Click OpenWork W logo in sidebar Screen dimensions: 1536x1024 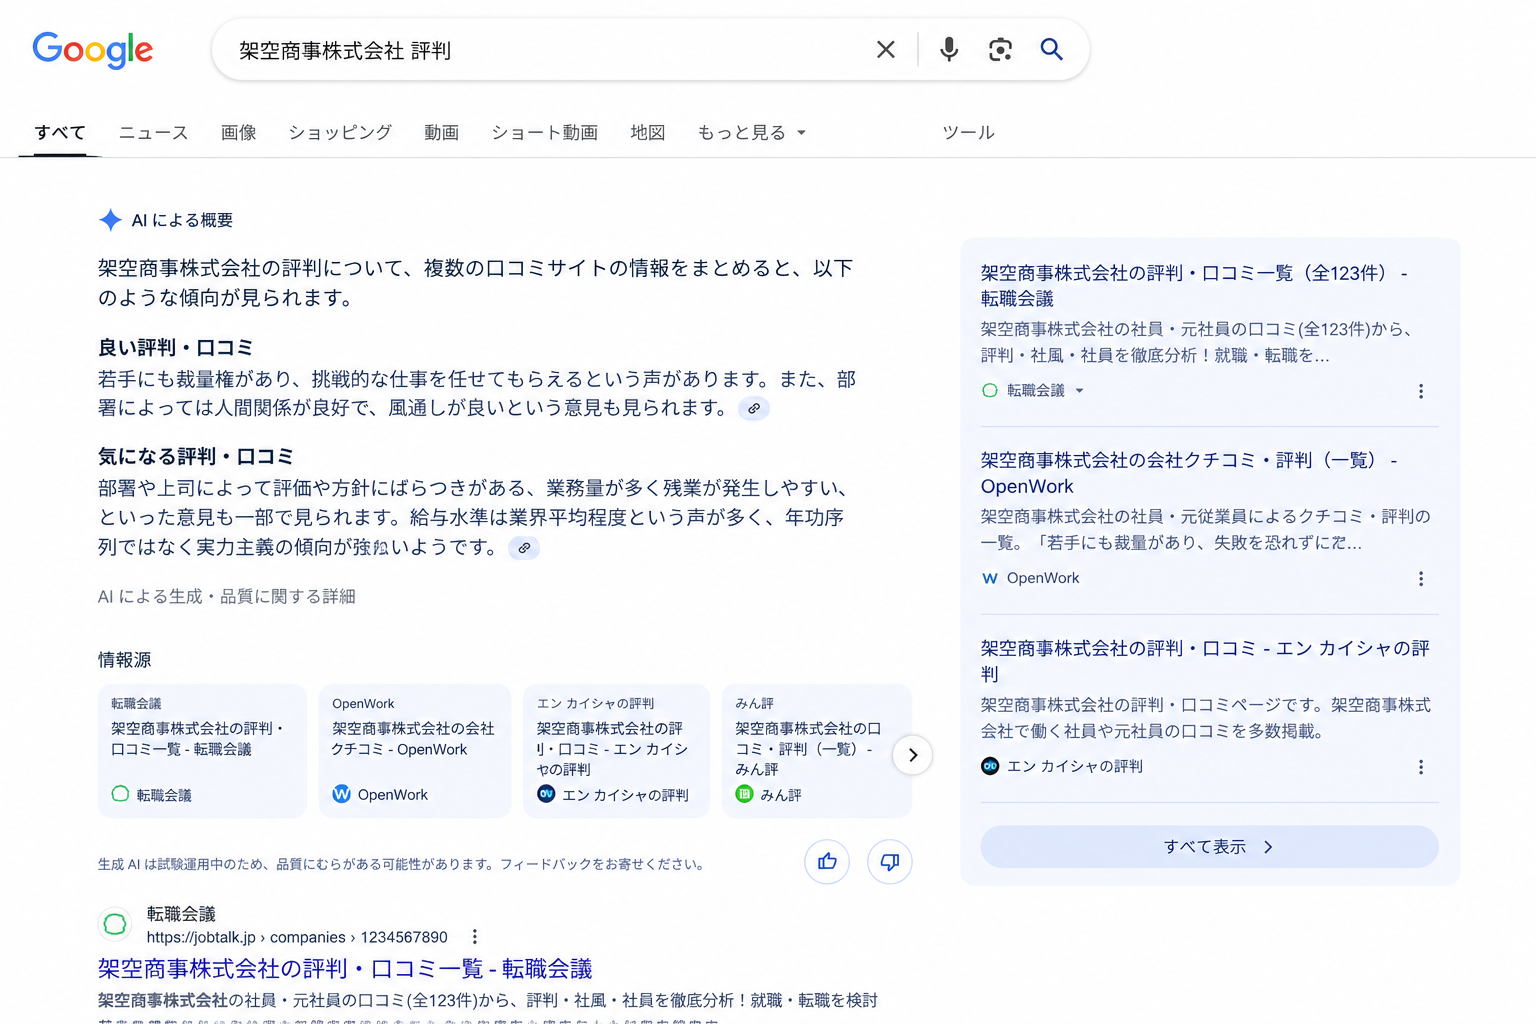tap(990, 579)
